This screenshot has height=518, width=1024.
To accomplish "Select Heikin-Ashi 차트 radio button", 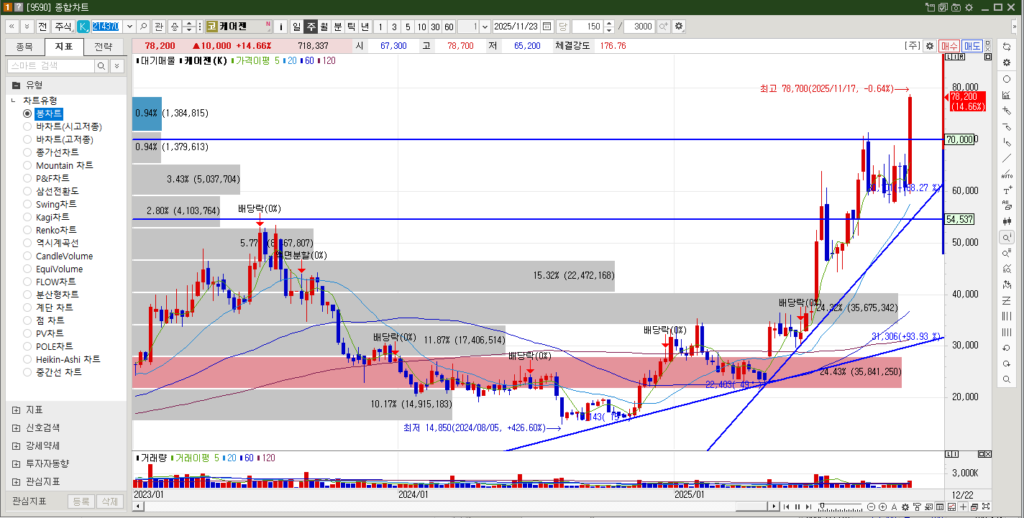I will [x=27, y=359].
